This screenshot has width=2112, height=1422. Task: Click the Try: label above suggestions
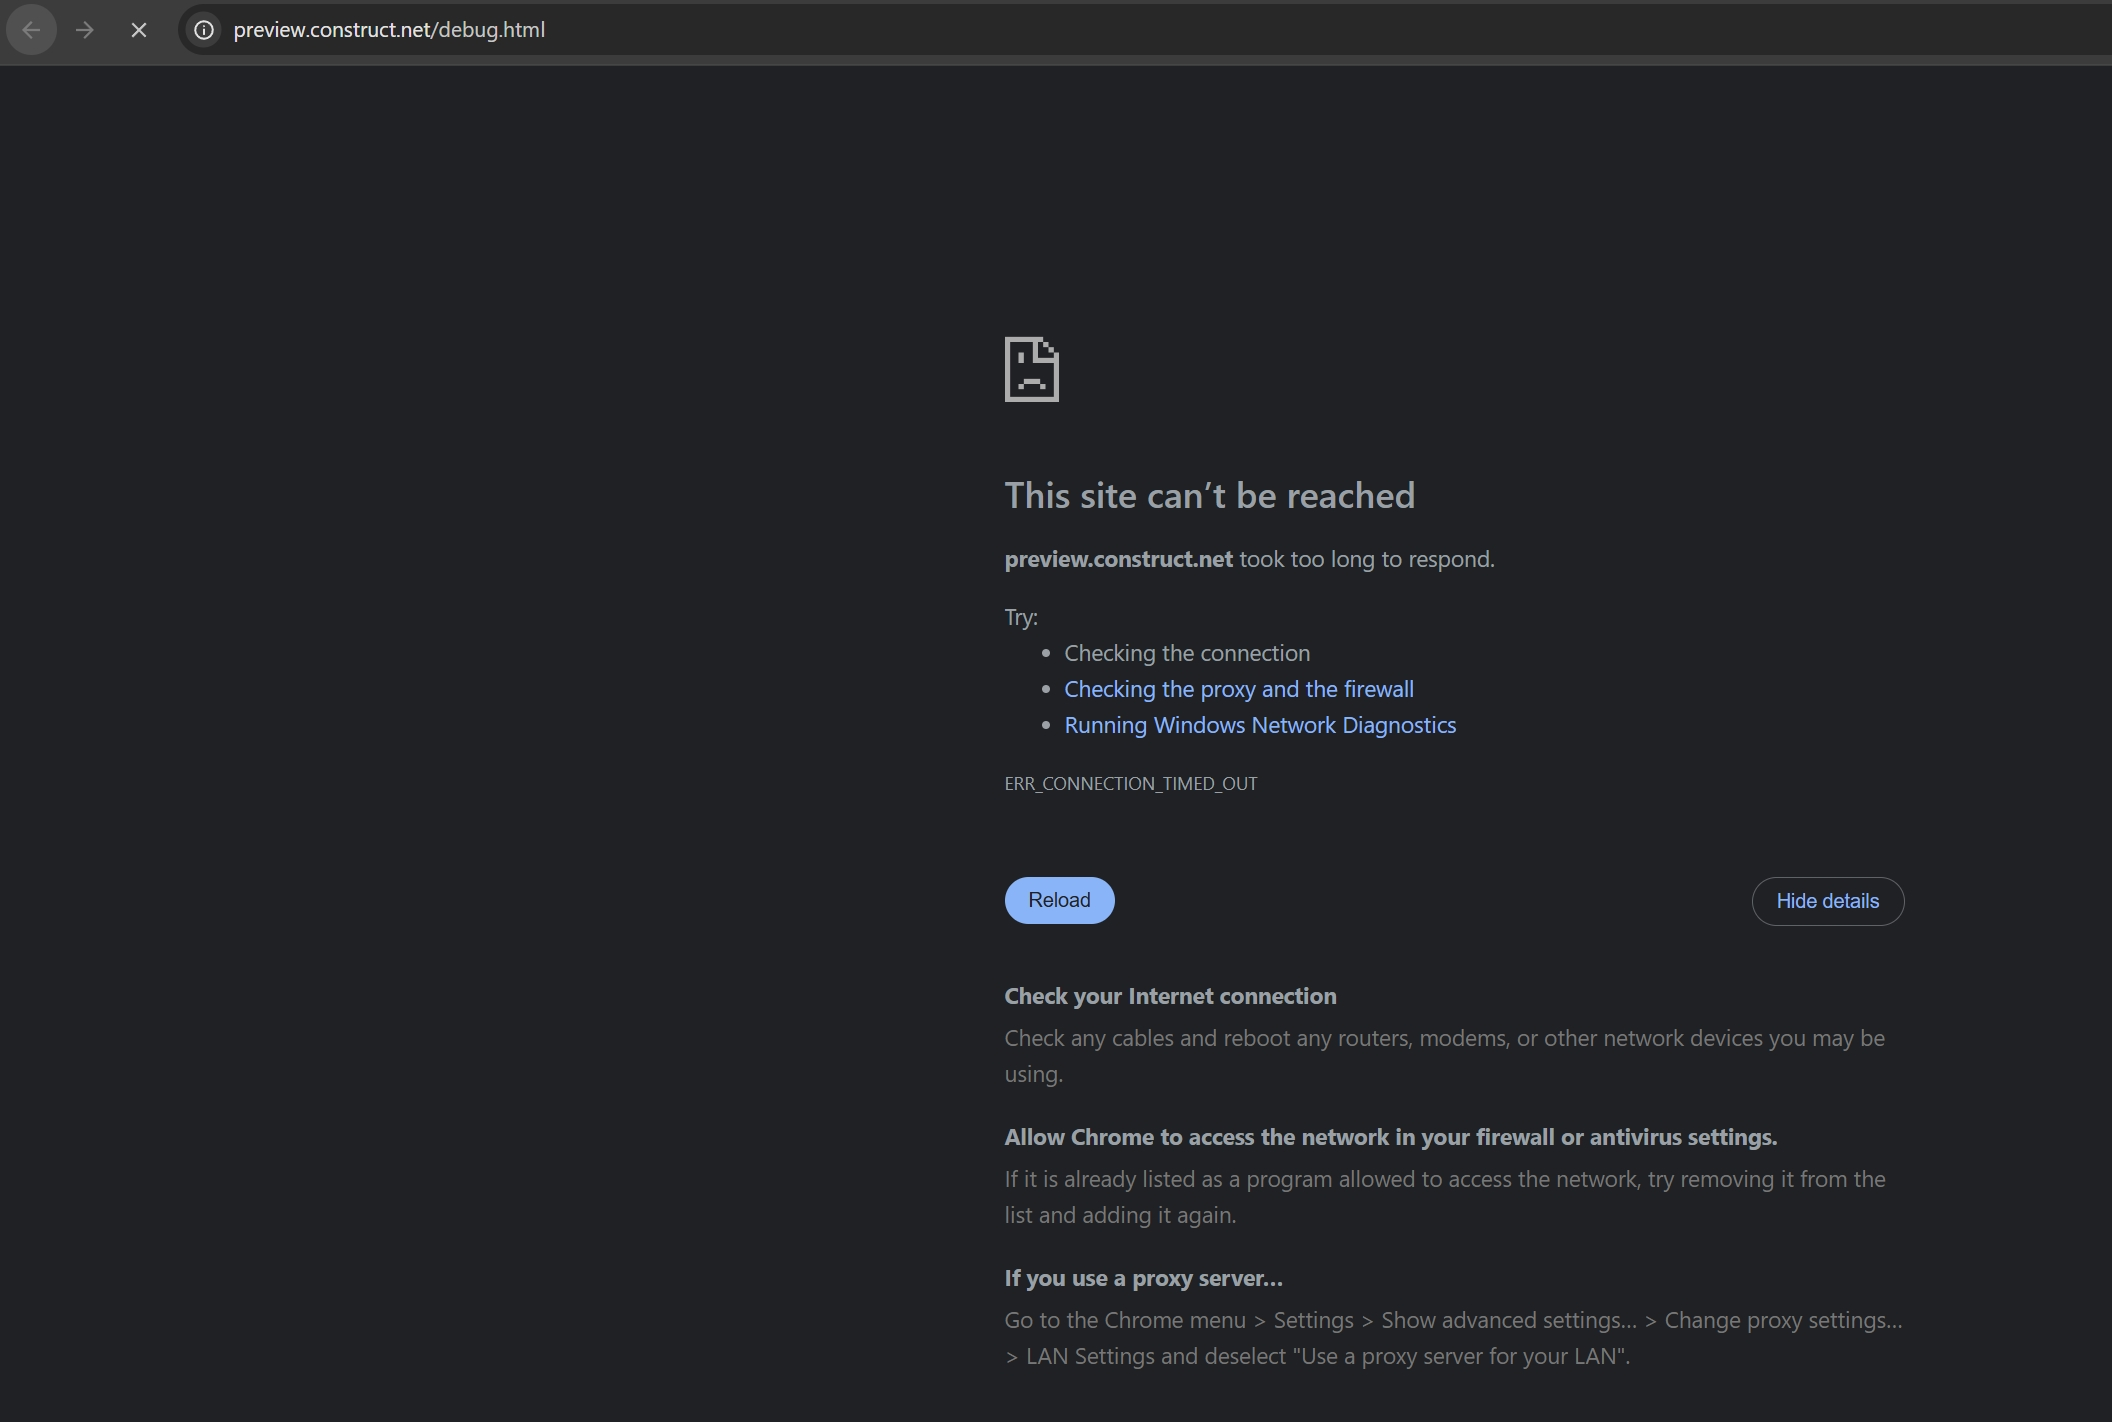1021,617
